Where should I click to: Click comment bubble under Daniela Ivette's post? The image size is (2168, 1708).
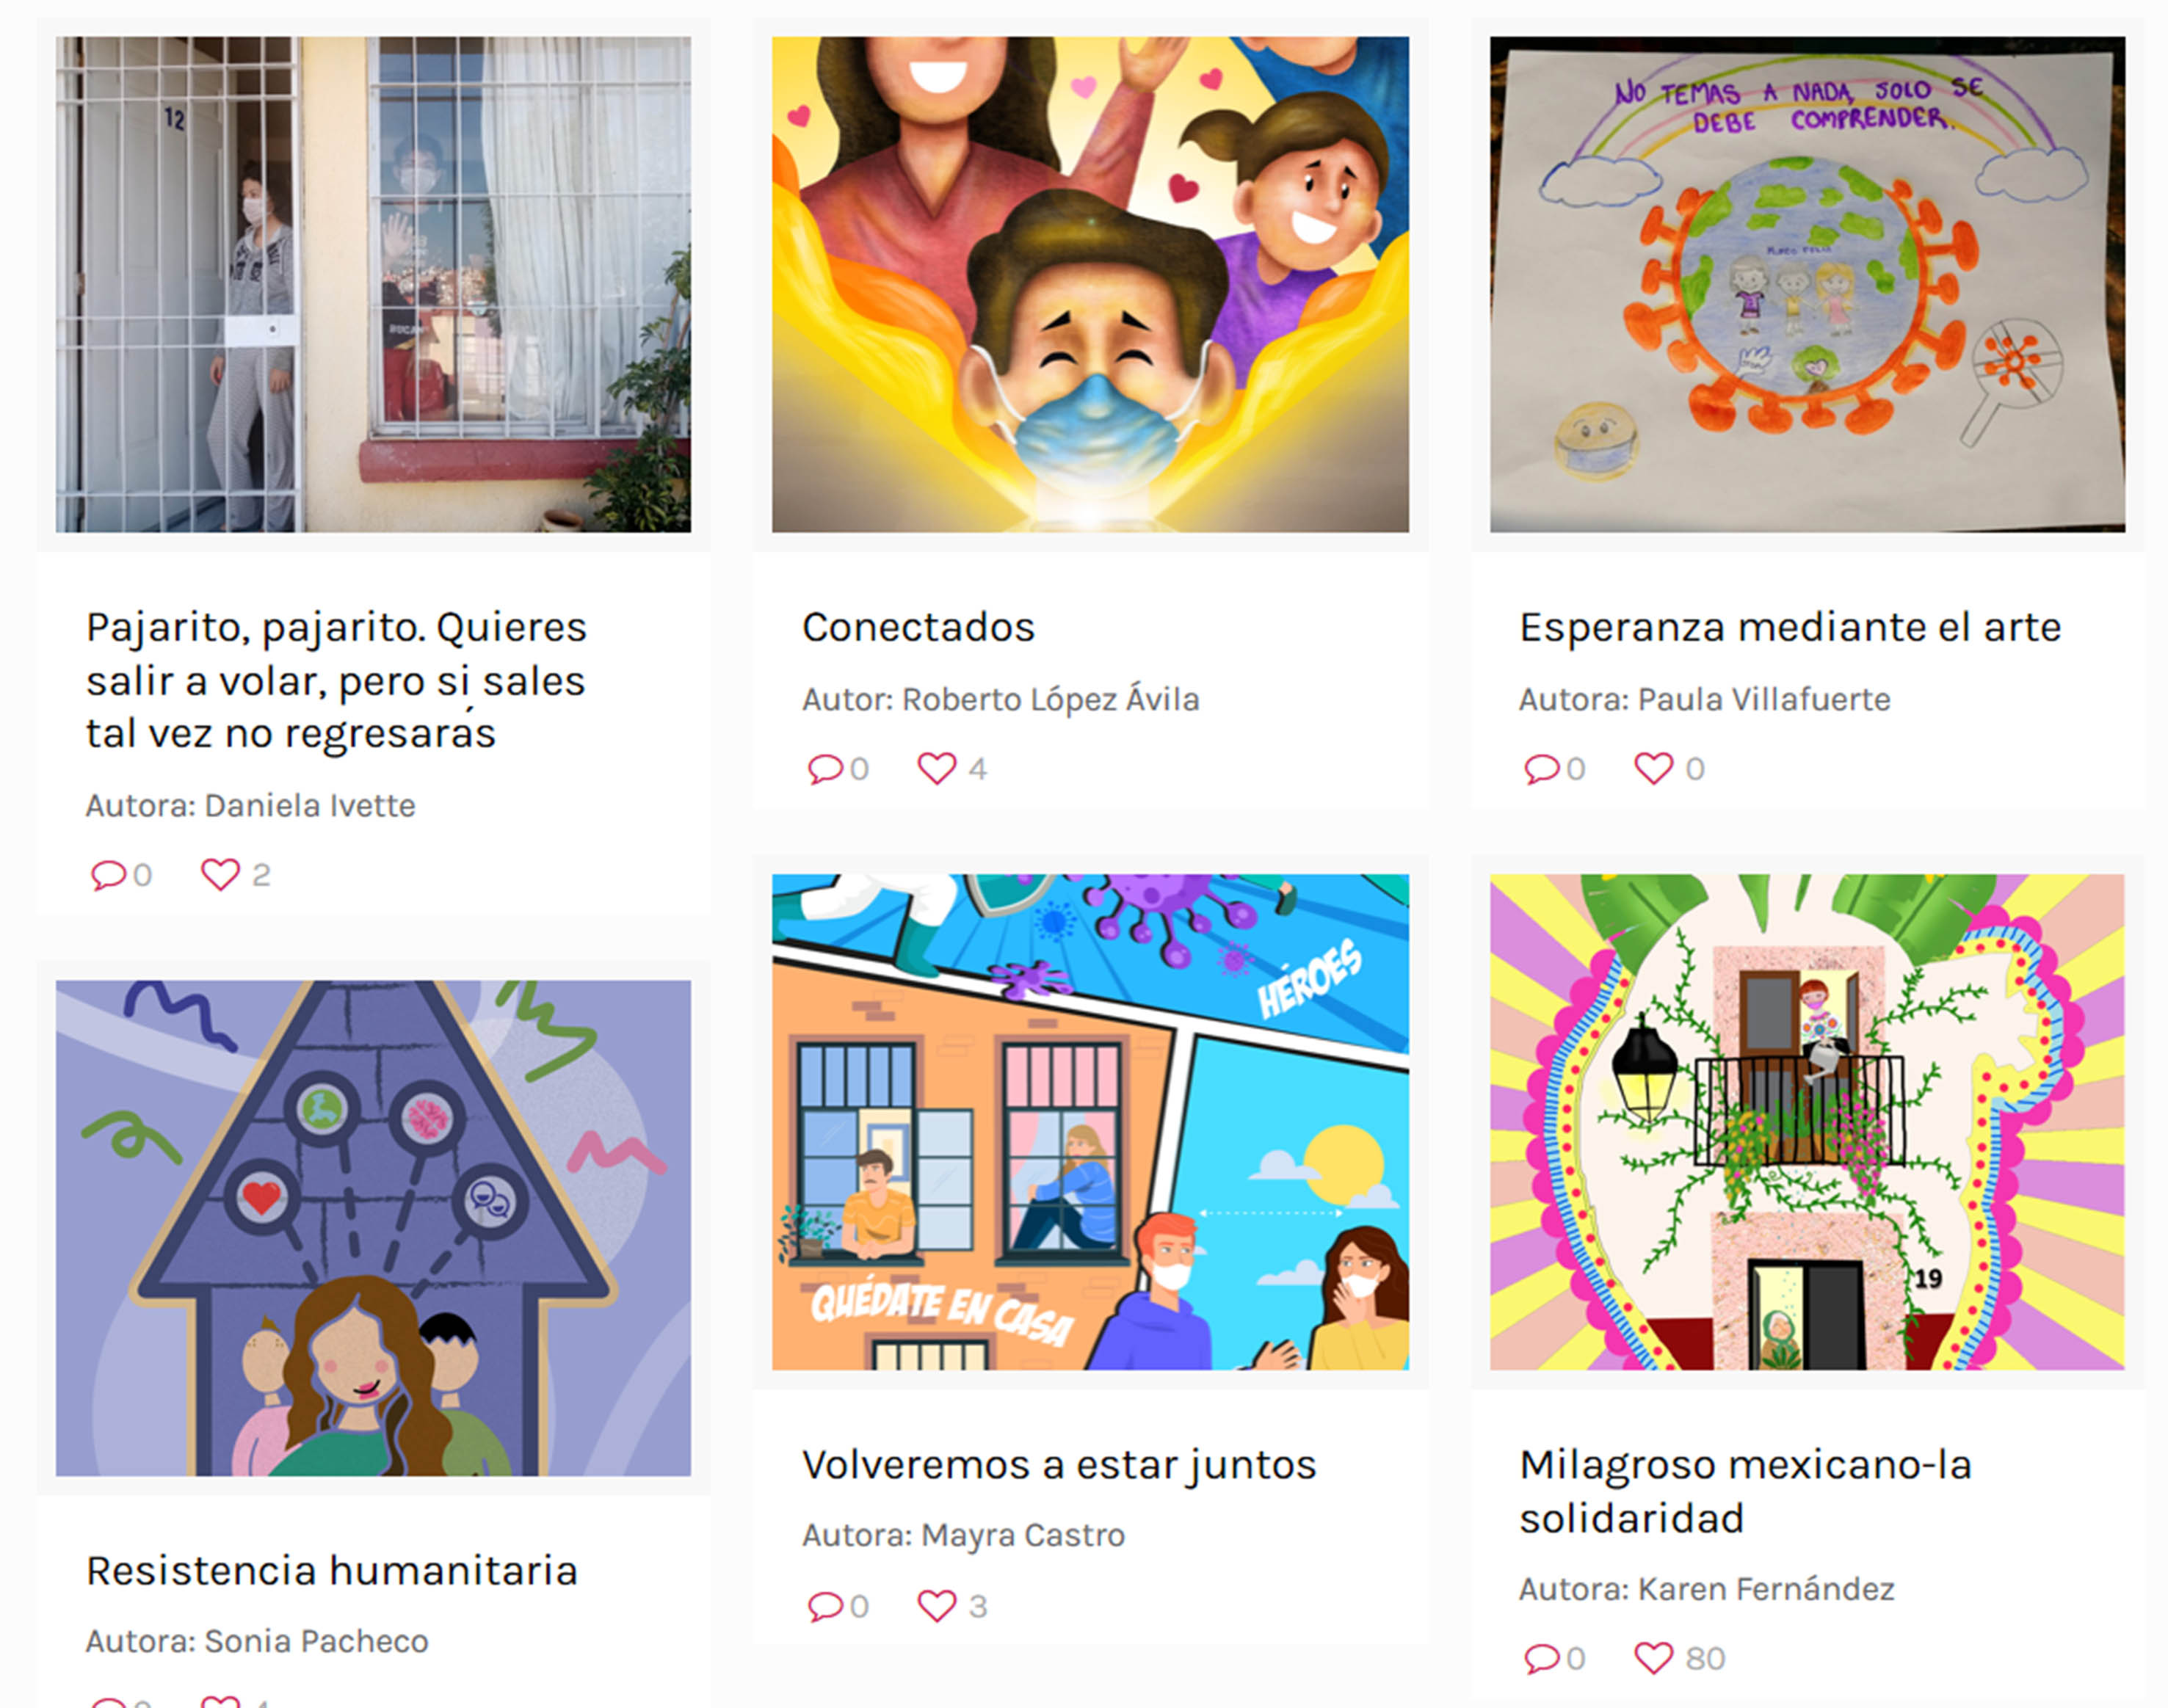coord(108,875)
